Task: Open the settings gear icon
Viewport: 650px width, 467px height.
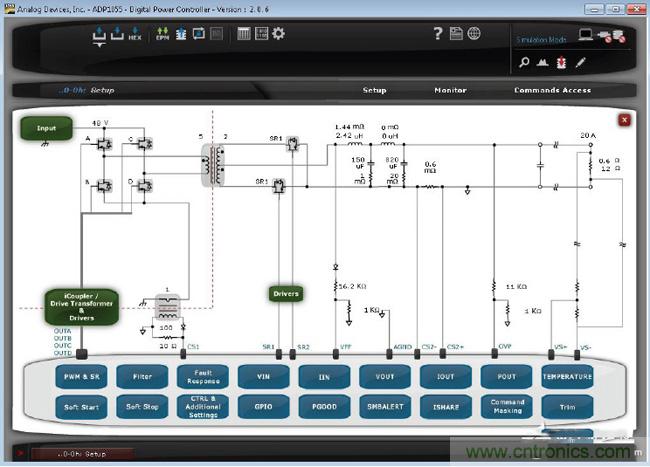Action: tap(278, 33)
